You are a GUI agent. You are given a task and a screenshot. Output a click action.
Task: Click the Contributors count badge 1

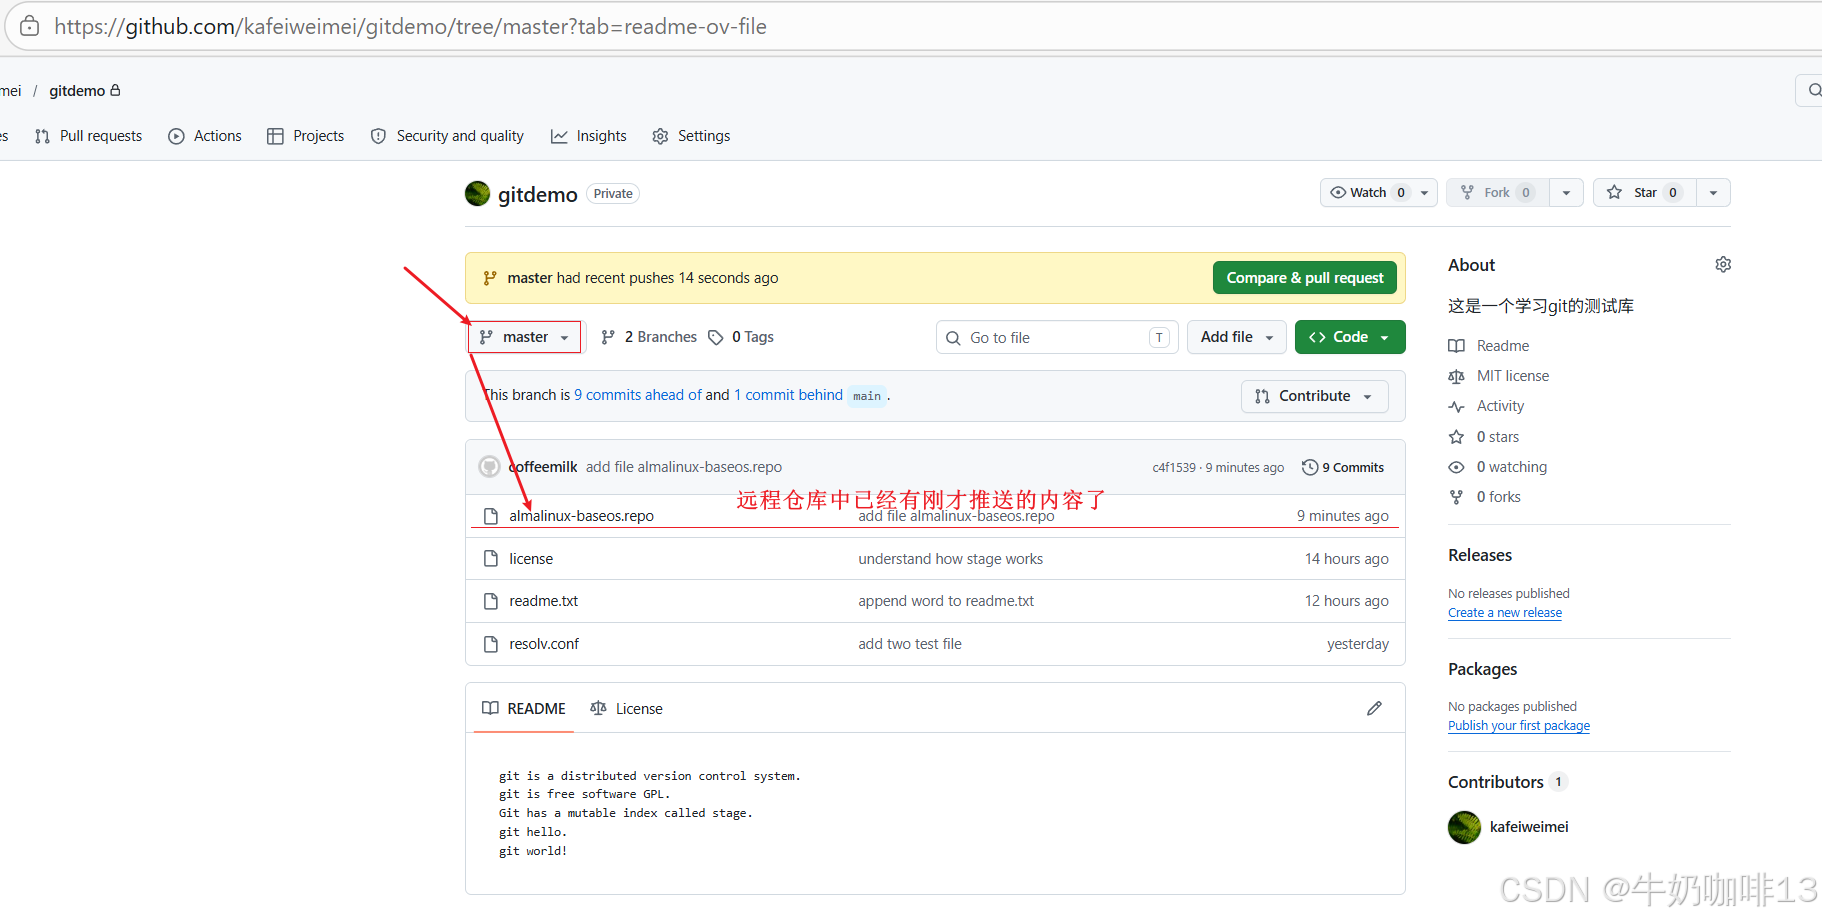pyautogui.click(x=1558, y=782)
